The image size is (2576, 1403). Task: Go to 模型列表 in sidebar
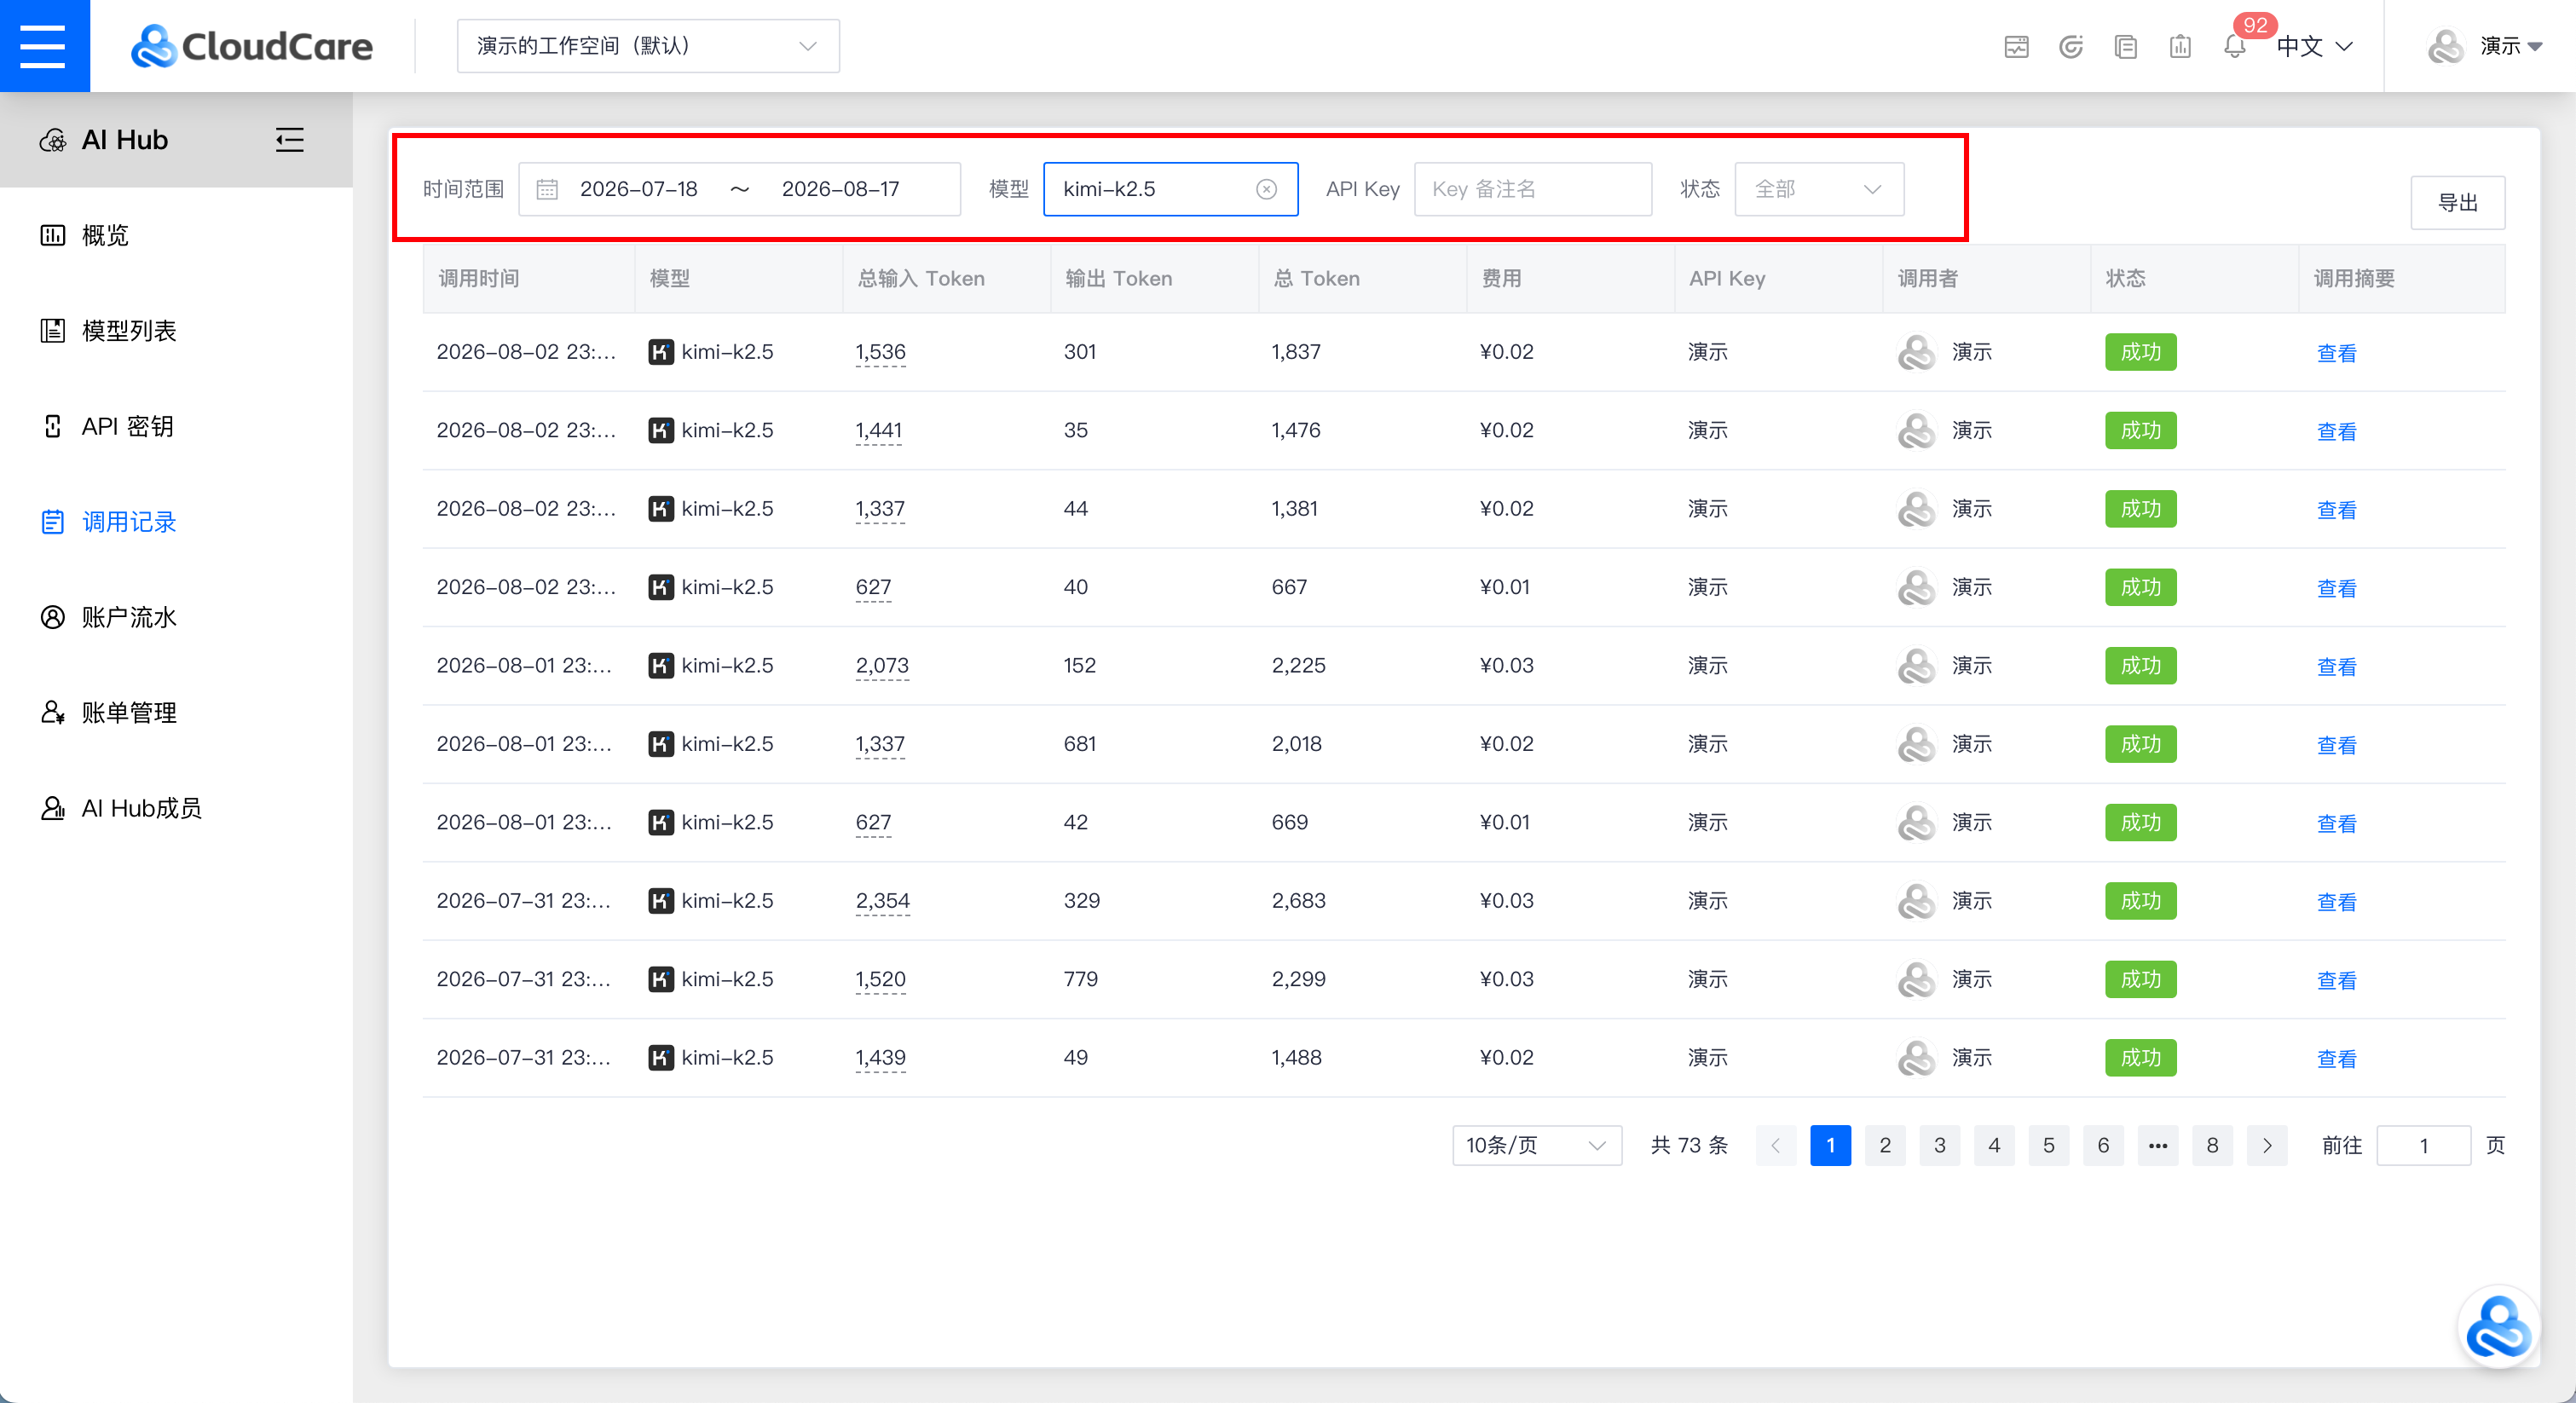coord(128,331)
